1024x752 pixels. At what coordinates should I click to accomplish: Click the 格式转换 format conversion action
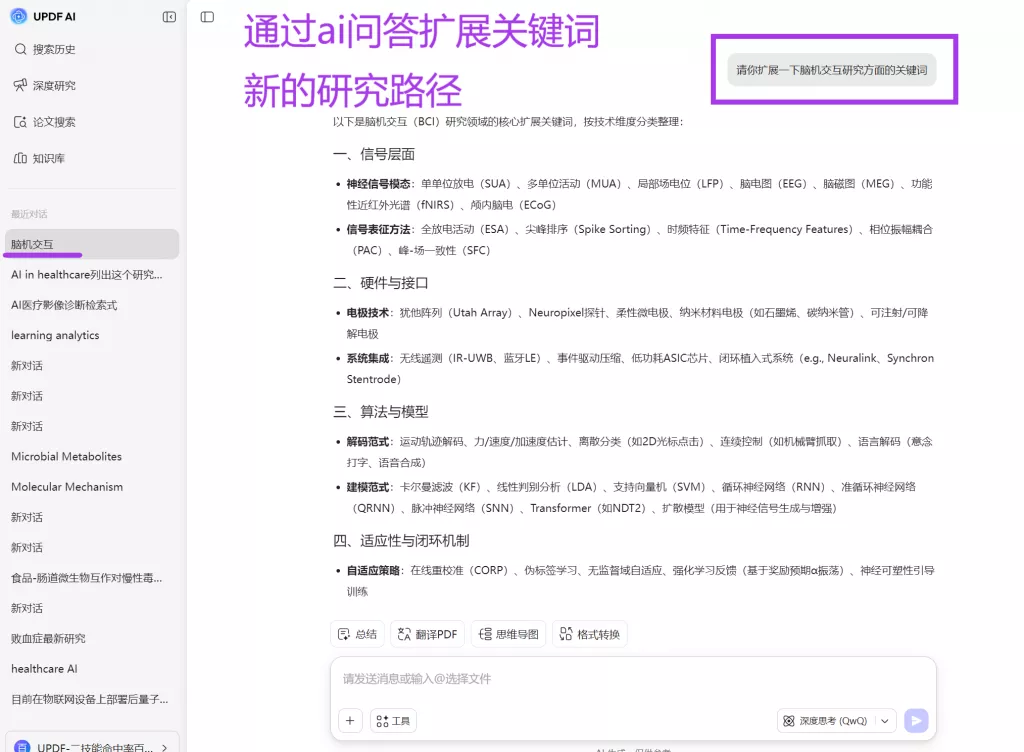590,633
